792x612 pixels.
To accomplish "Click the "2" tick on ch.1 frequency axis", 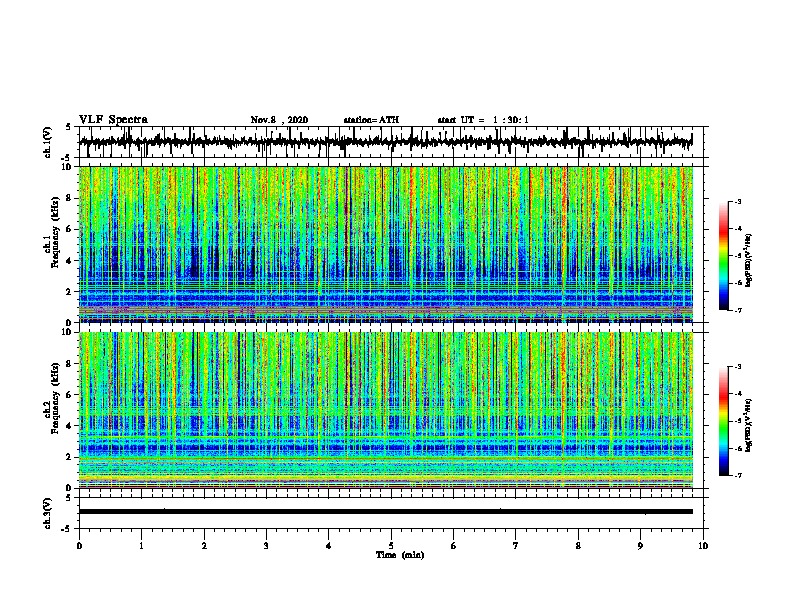I will click(x=69, y=291).
